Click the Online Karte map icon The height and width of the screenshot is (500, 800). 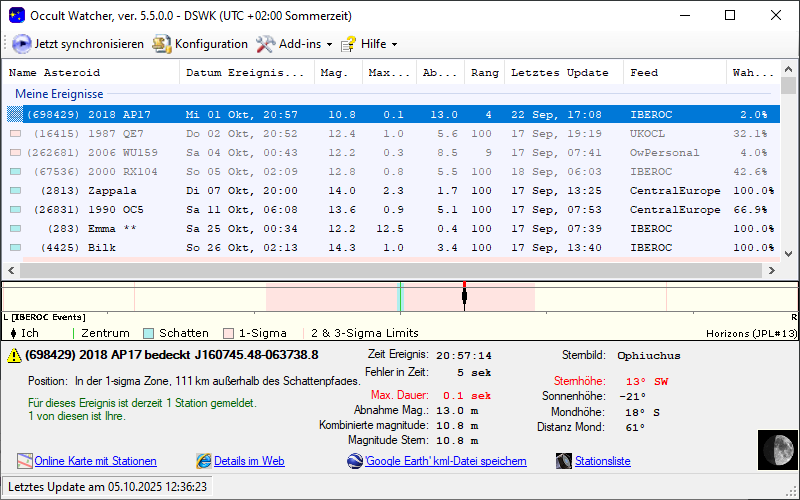click(24, 461)
